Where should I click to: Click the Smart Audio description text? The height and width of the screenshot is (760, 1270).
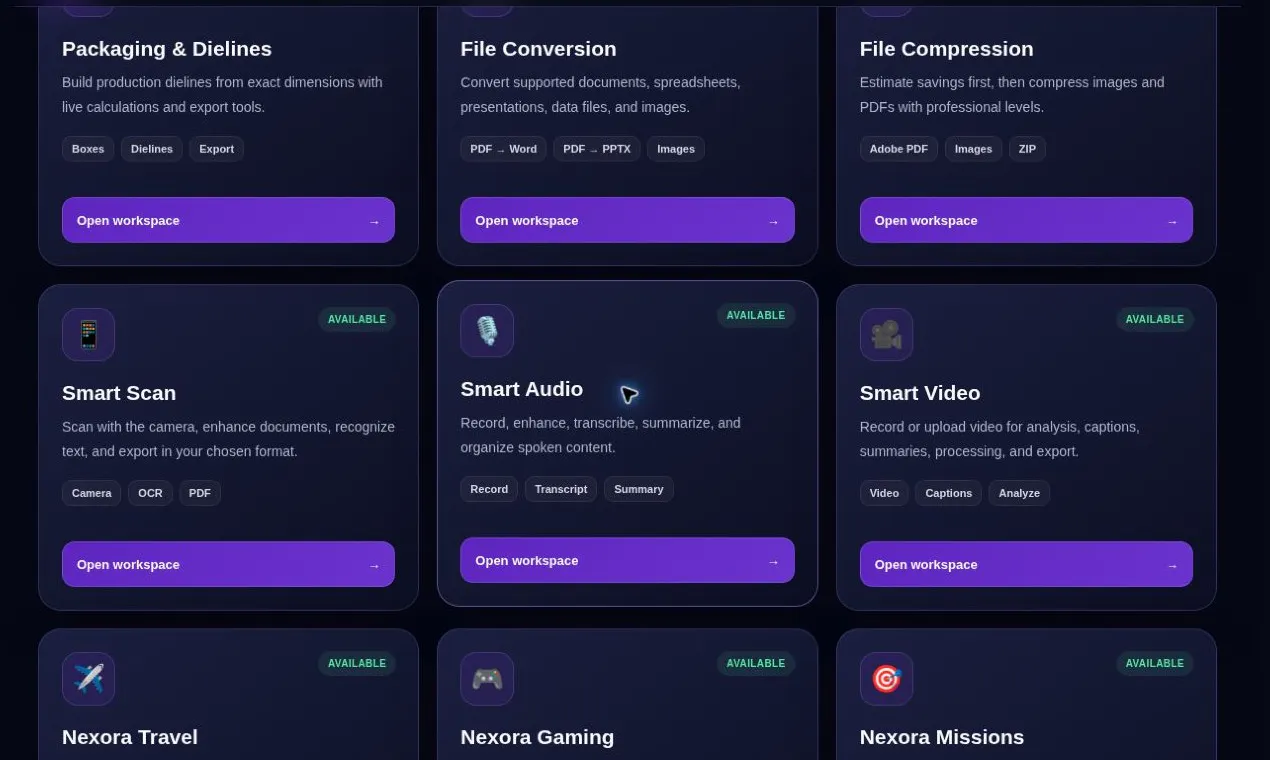[600, 435]
